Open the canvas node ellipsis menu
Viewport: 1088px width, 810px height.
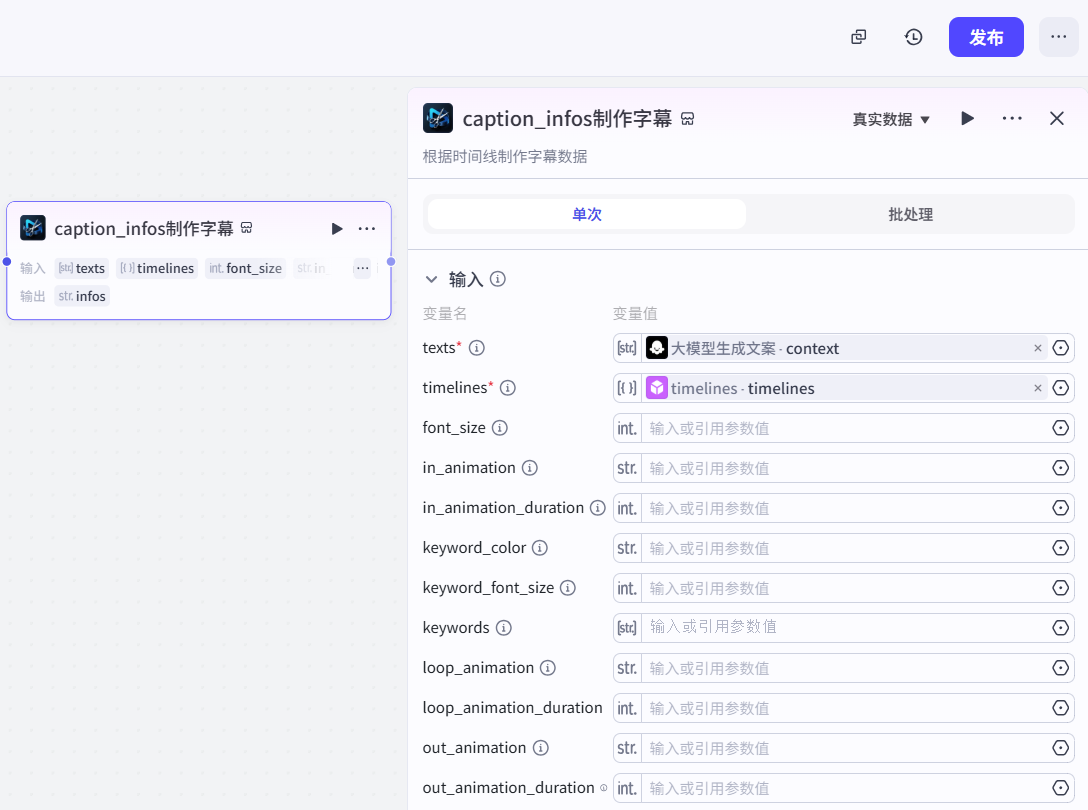point(367,228)
